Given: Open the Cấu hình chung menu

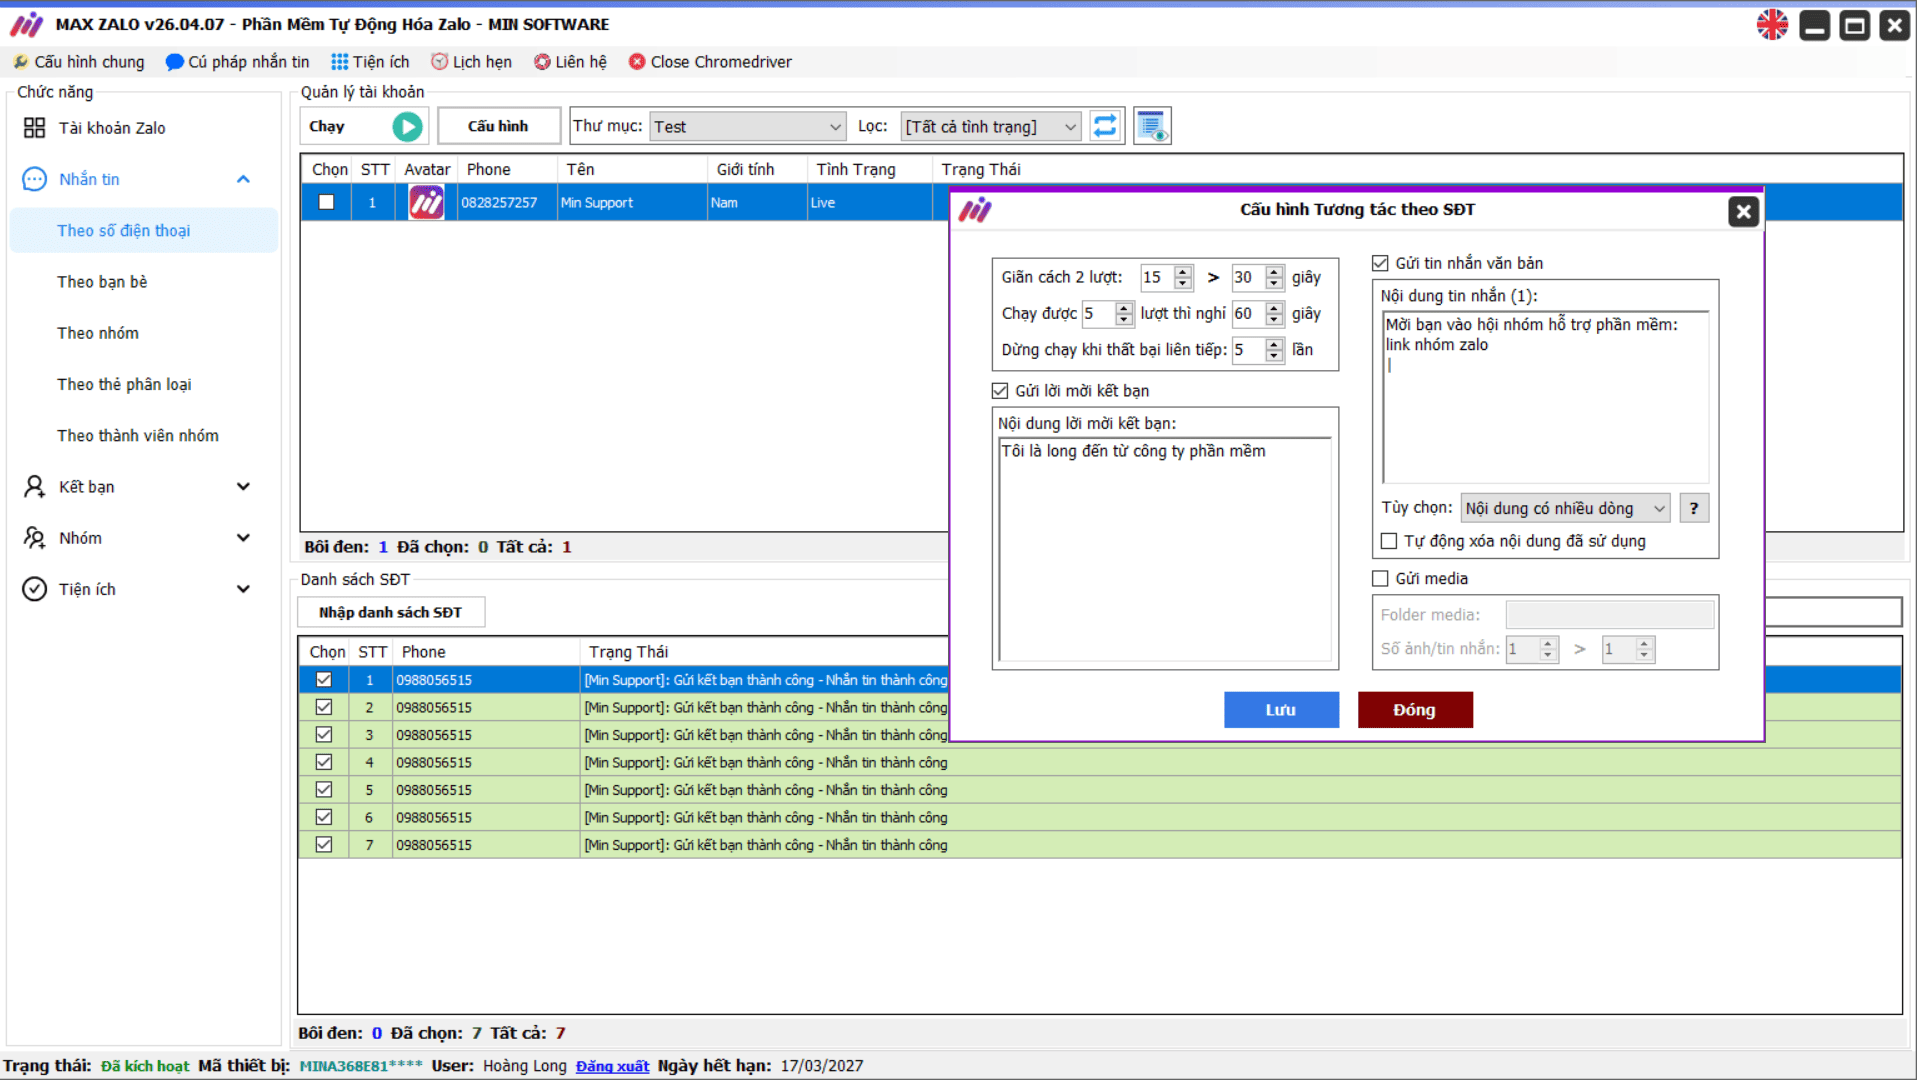Looking at the screenshot, I should click(79, 62).
